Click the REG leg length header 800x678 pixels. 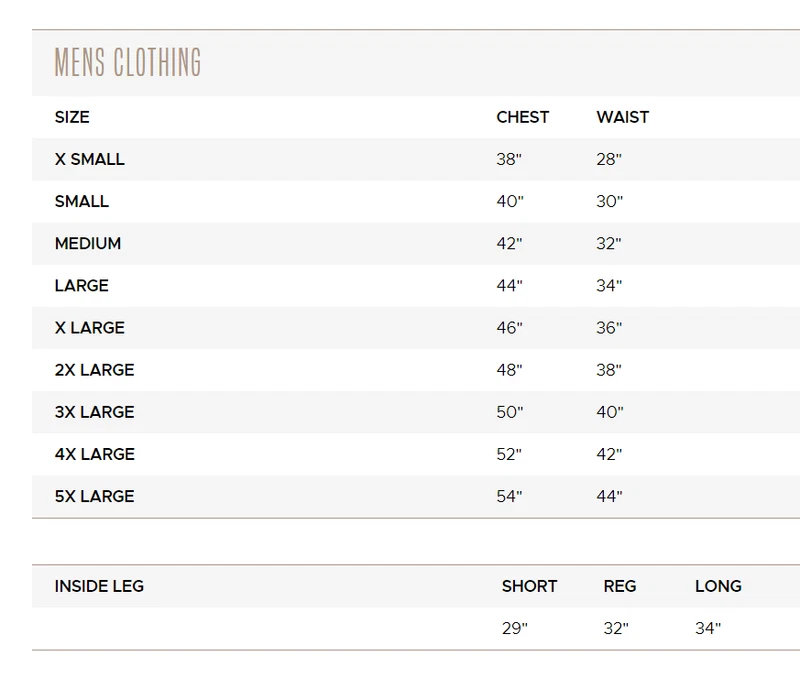[619, 586]
